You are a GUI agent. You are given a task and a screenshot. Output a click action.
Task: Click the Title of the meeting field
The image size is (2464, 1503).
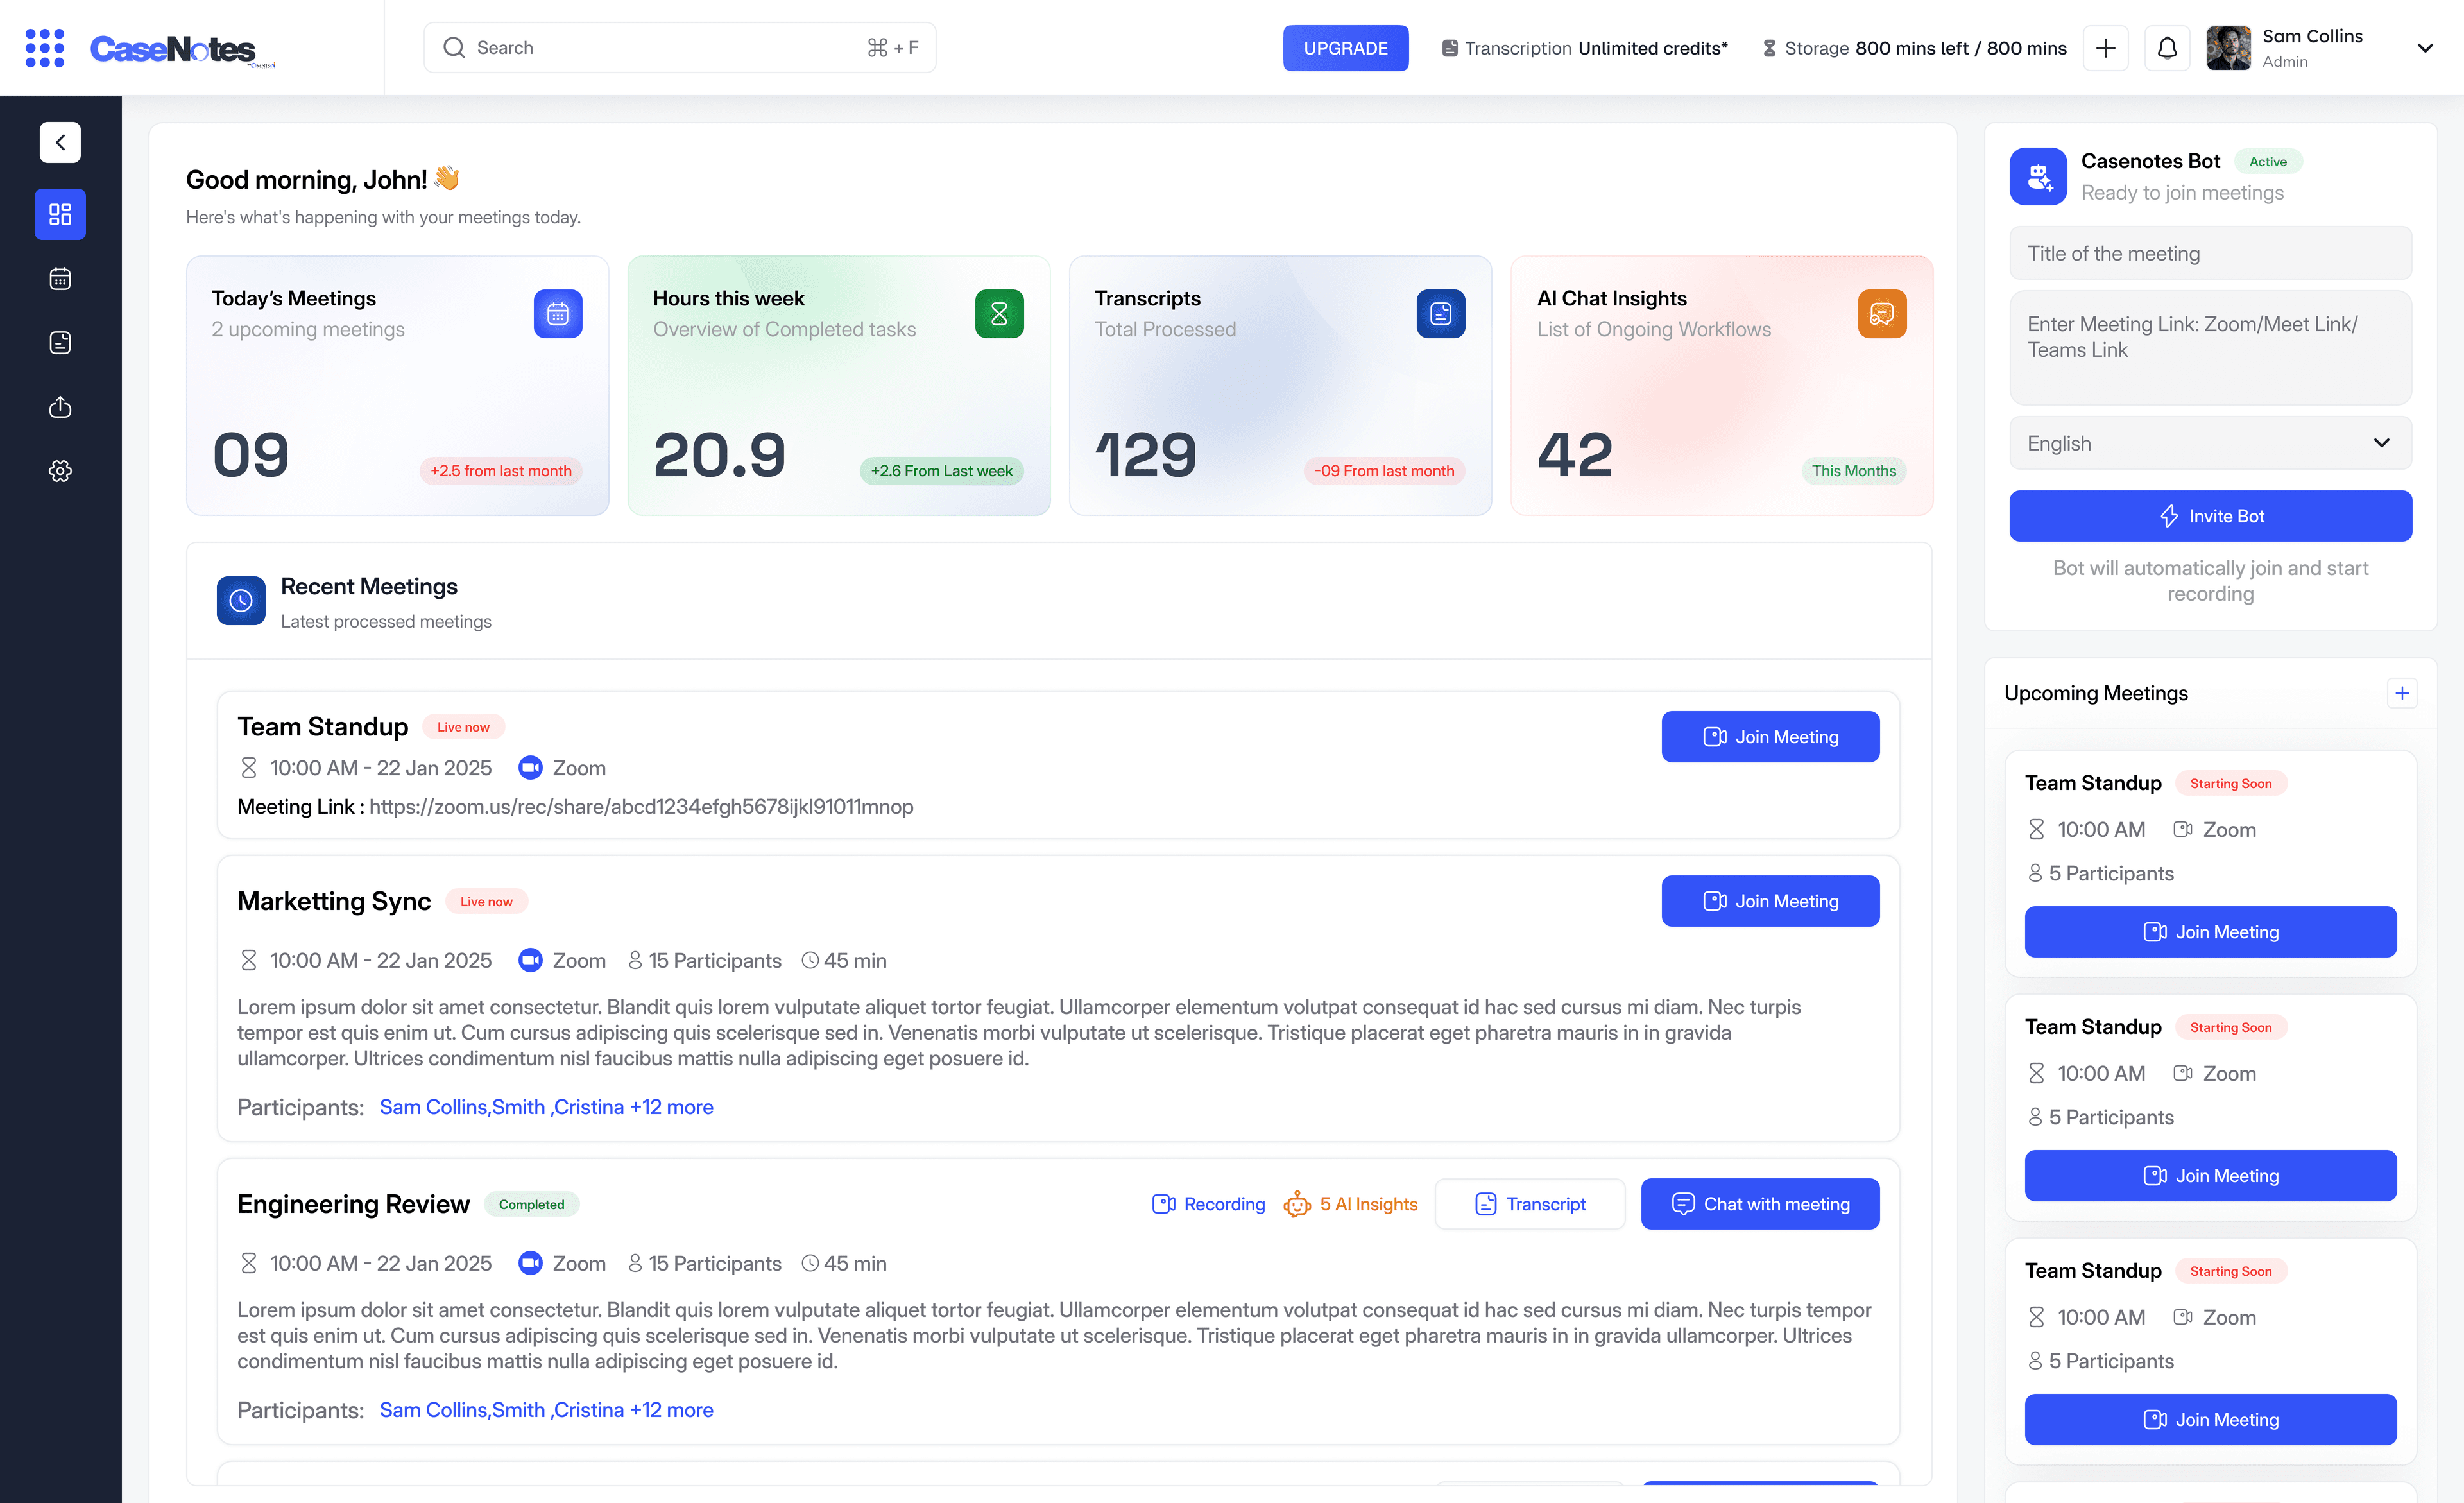(x=2210, y=253)
